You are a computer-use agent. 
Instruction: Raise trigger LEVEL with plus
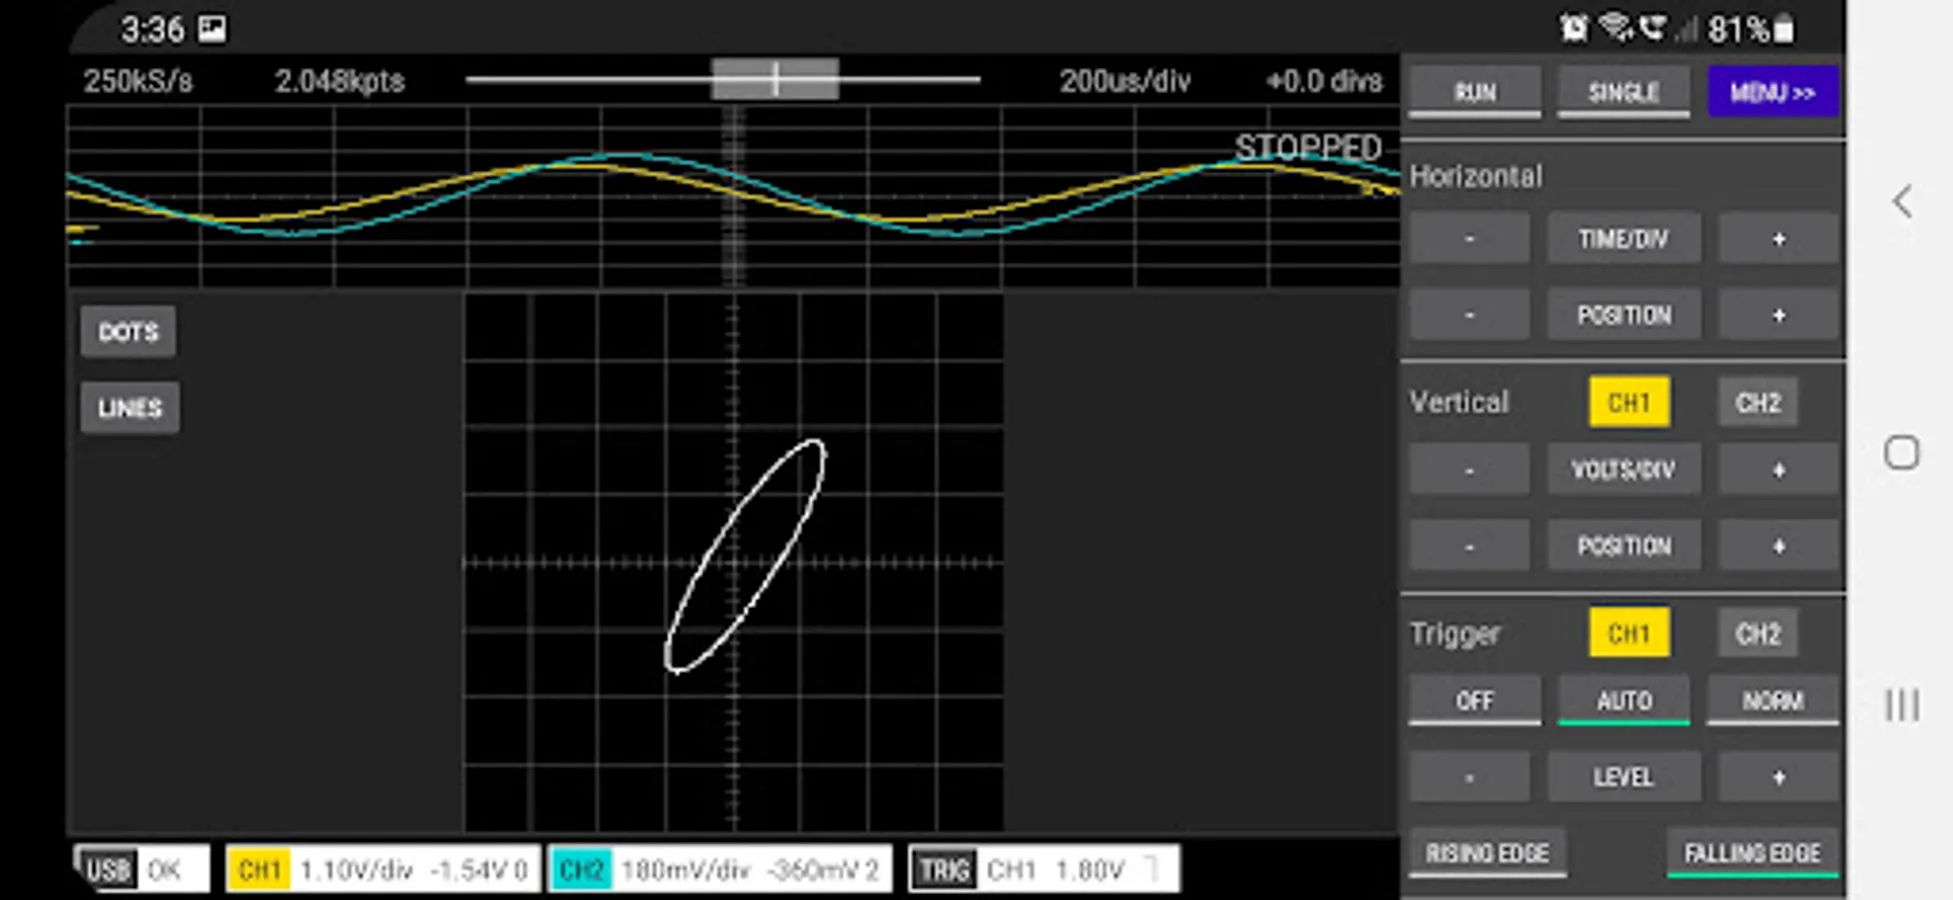(1778, 777)
